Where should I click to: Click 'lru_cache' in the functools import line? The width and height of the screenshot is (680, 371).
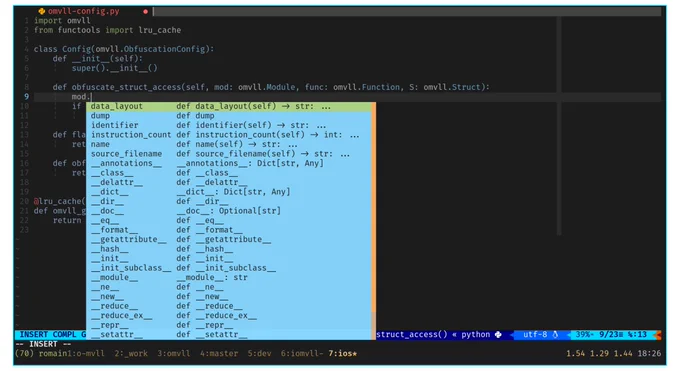tap(160, 30)
